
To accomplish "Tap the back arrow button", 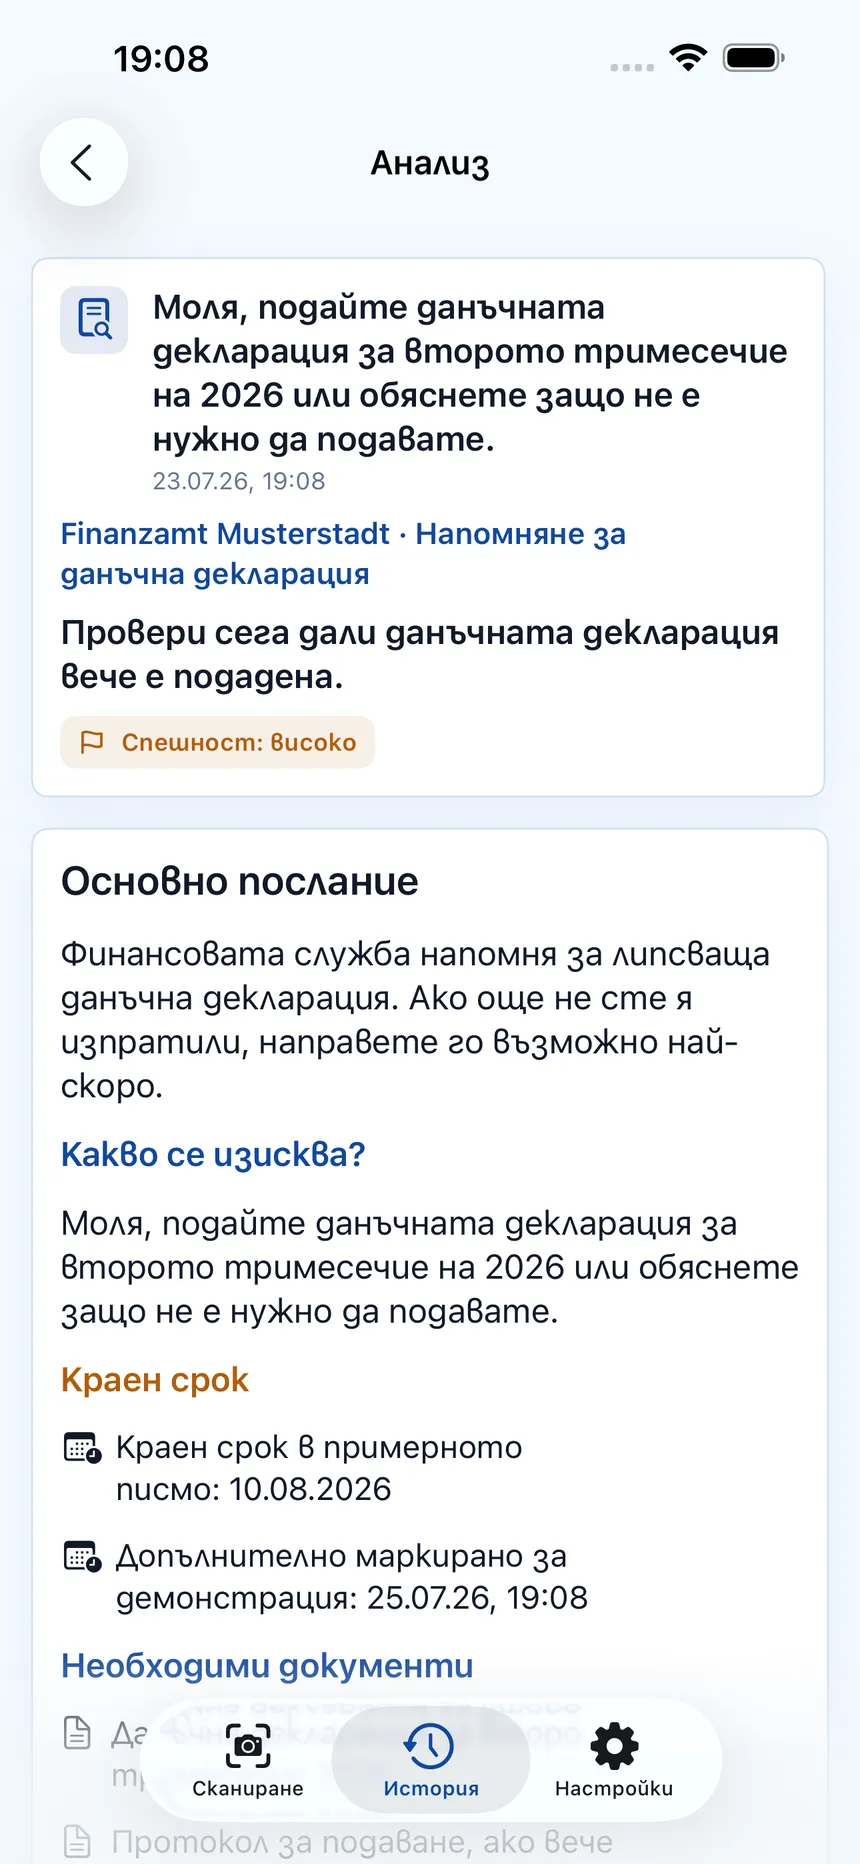I will point(83,162).
